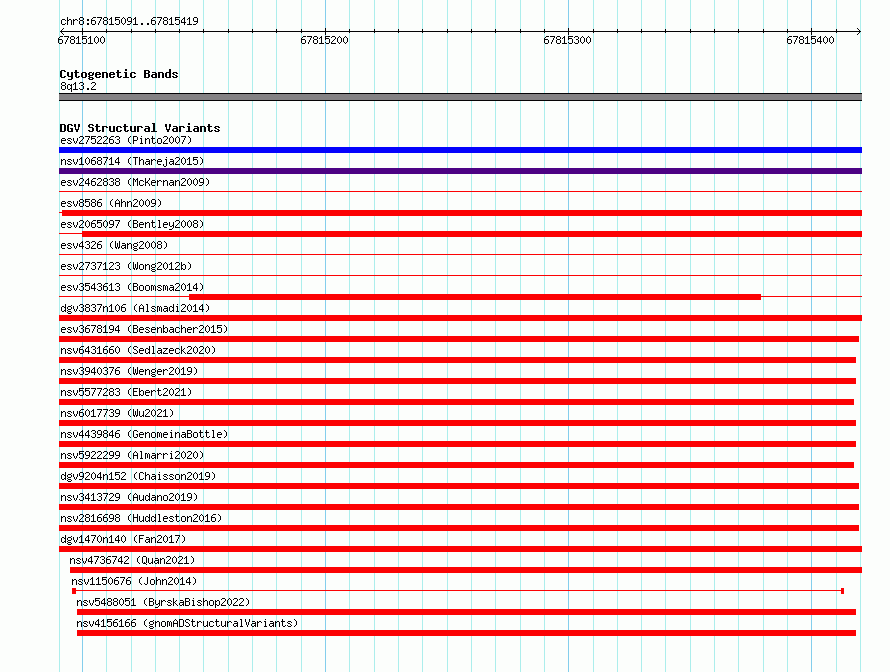
Task: Click esv3543613 (Boomsma2014) variant label
Action: point(132,287)
